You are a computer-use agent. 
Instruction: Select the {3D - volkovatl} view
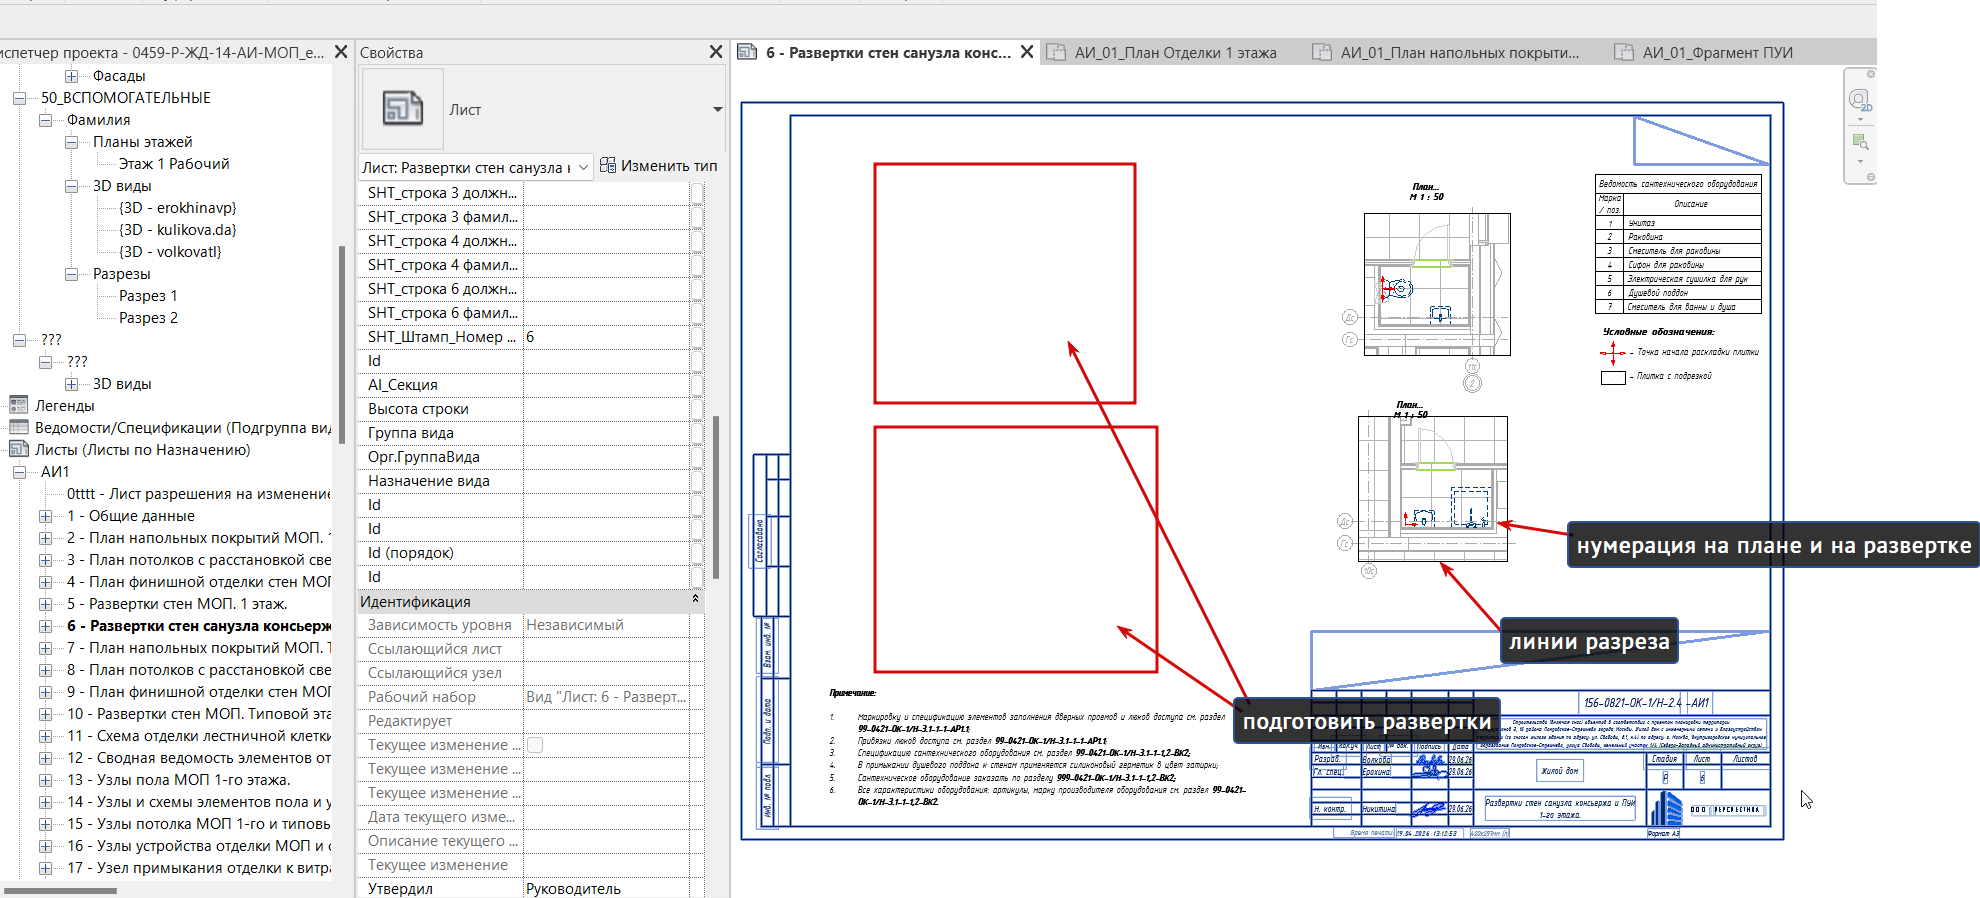pos(170,252)
